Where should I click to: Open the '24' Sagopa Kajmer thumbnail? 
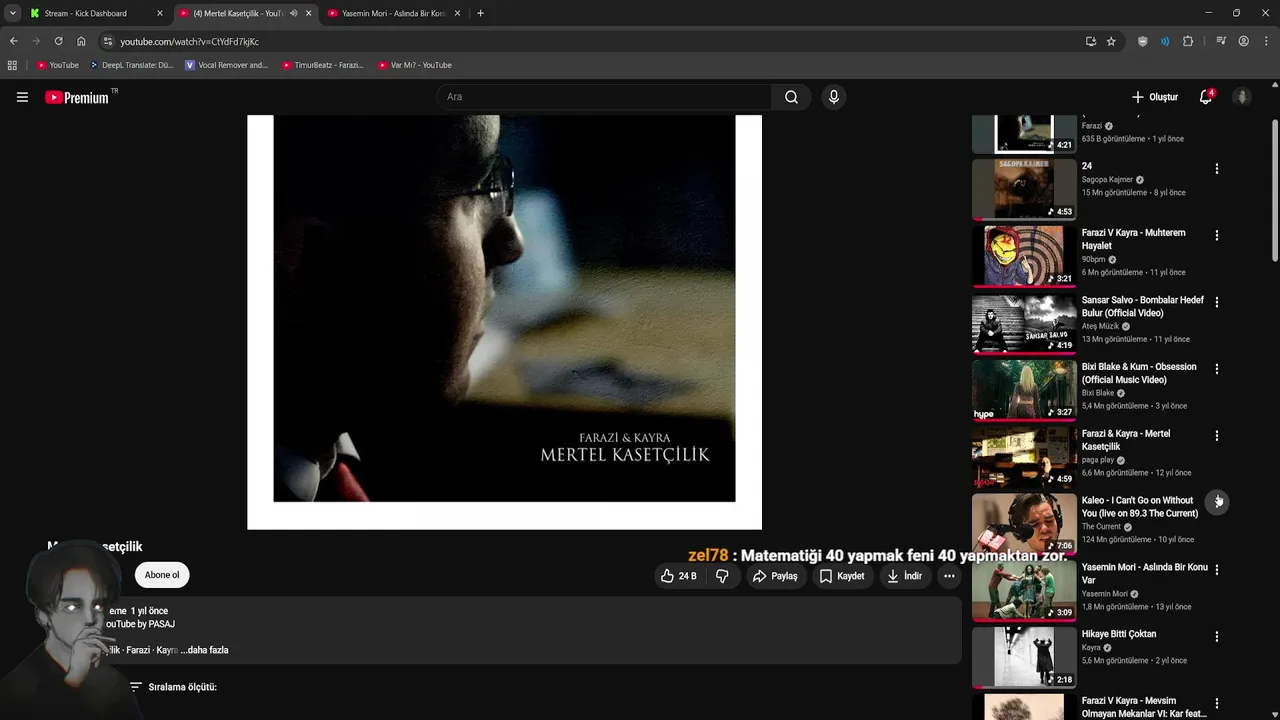pos(1024,188)
